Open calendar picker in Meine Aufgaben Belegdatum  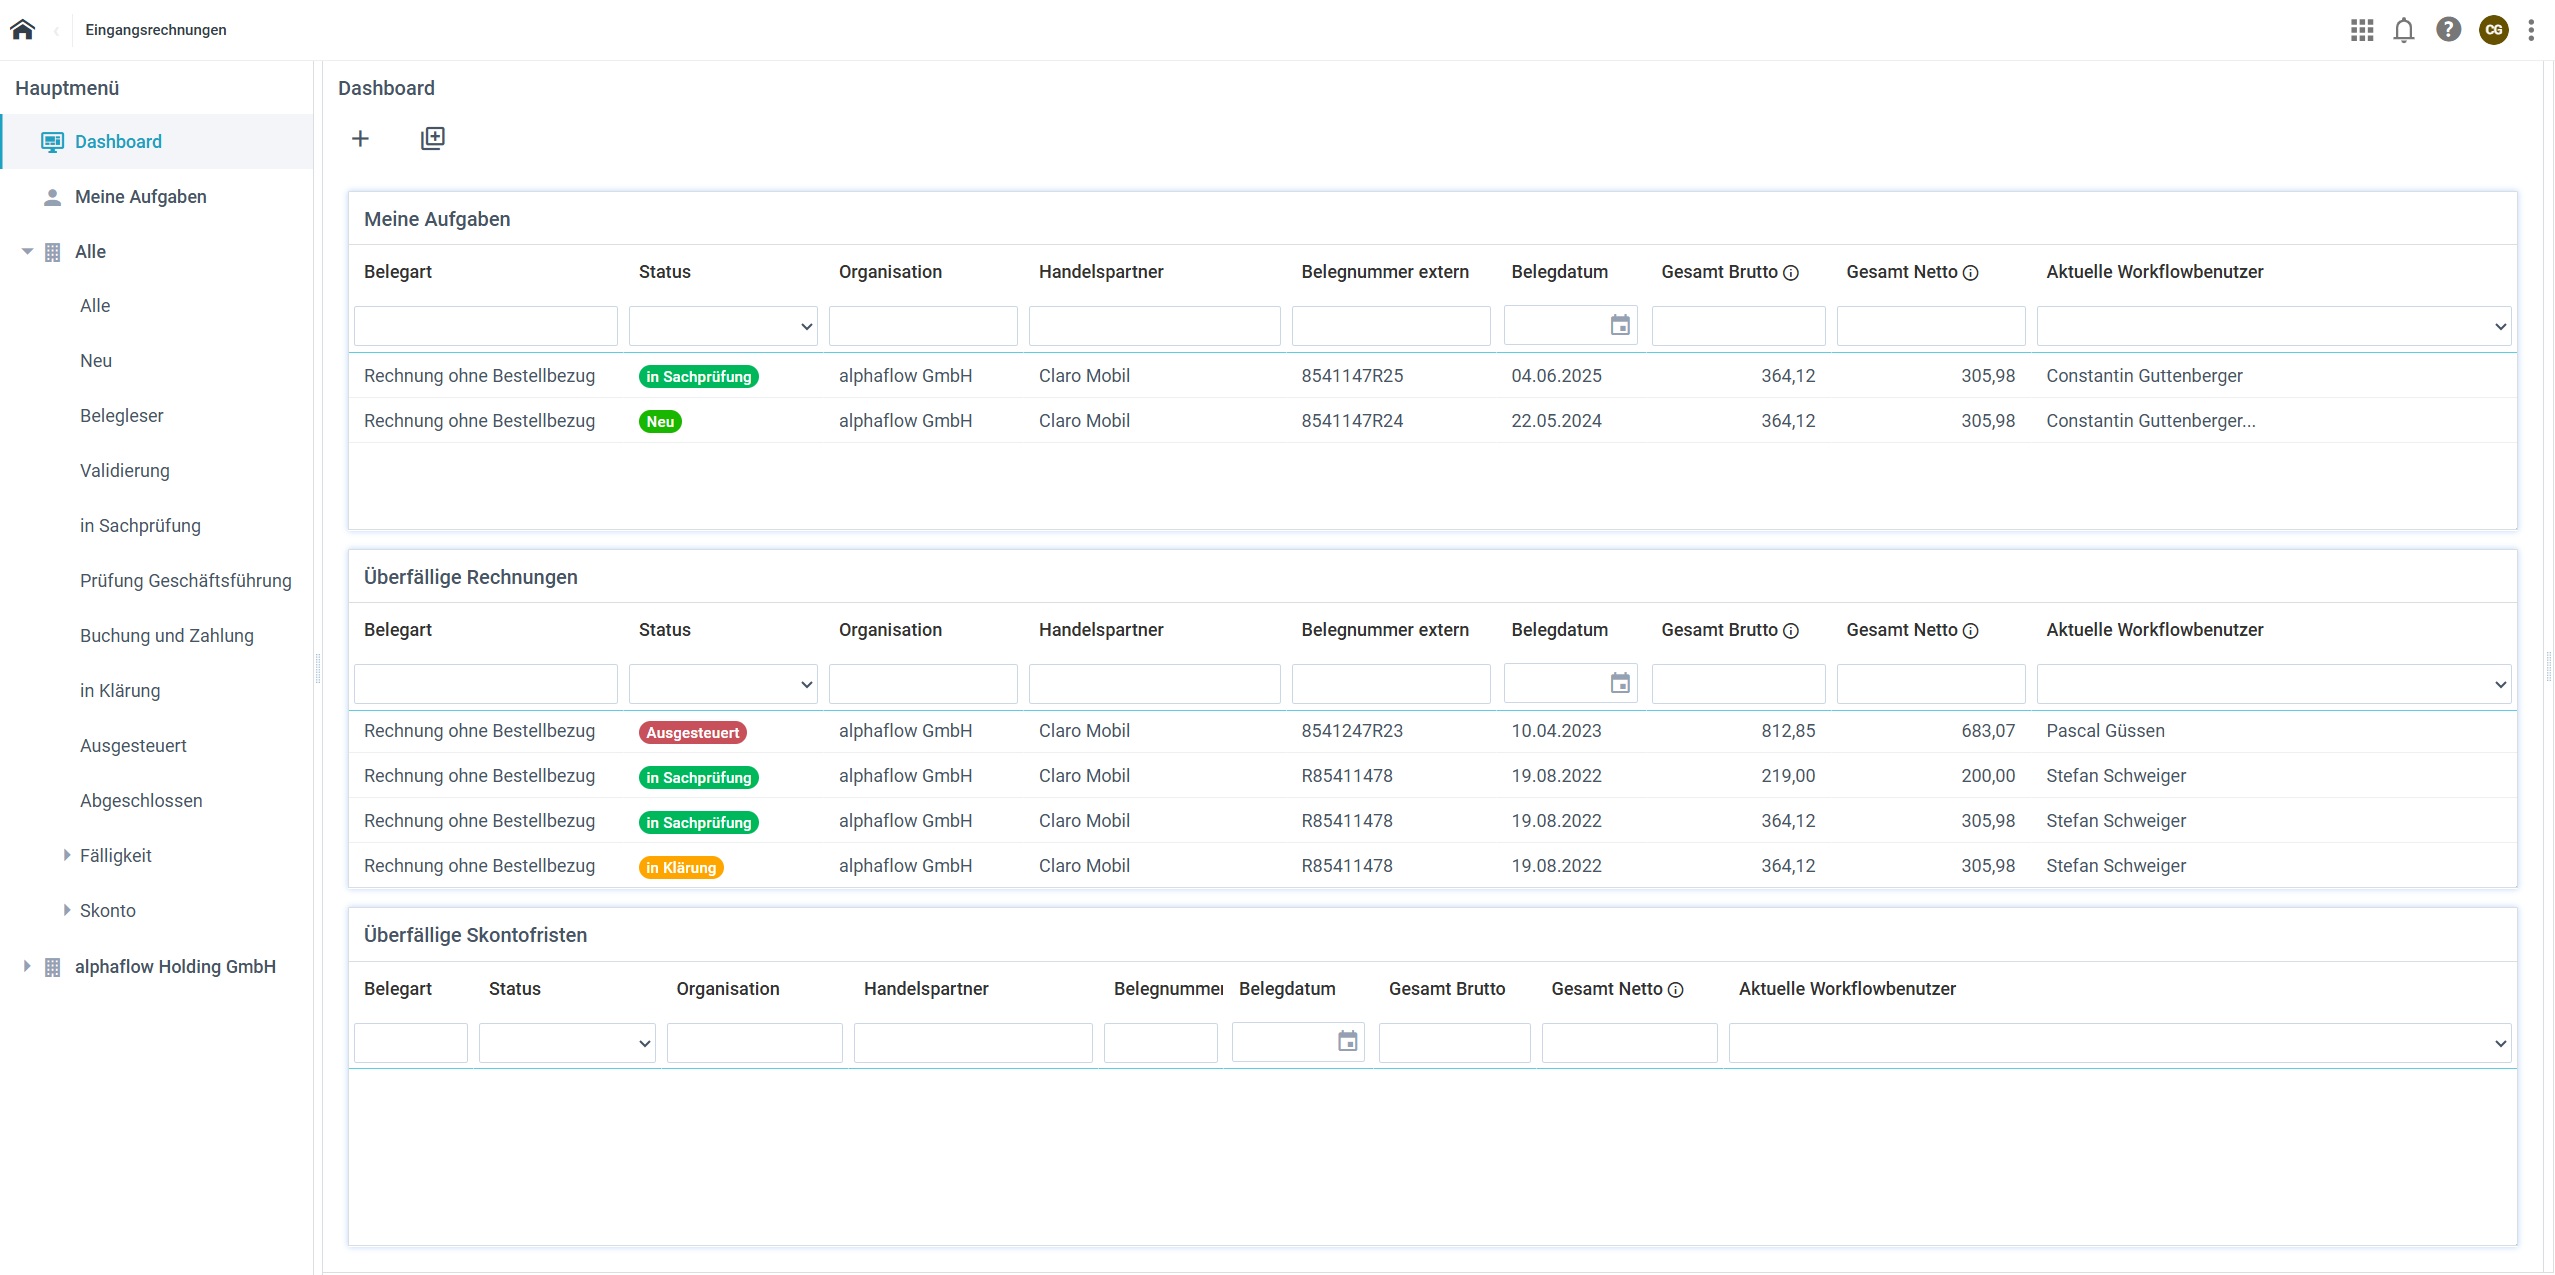(x=1620, y=325)
